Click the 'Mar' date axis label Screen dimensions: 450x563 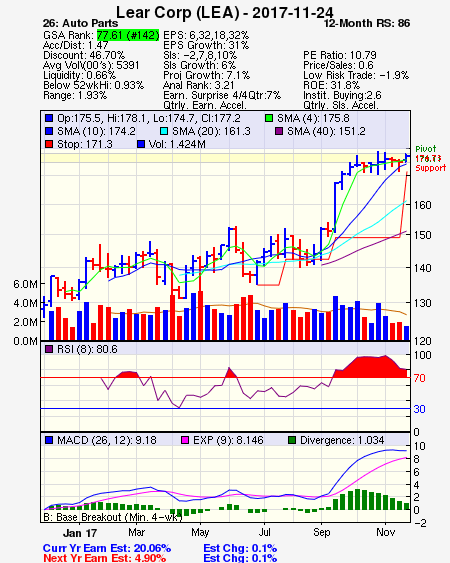(136, 532)
